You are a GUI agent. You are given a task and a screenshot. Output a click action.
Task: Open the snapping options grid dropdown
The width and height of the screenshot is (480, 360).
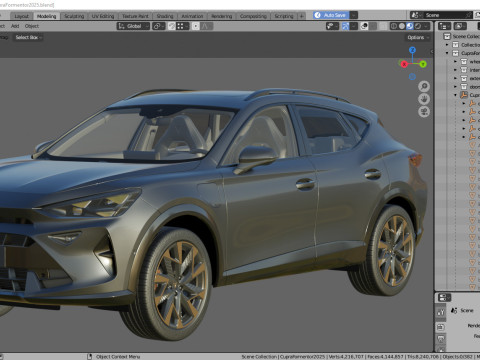click(x=183, y=26)
